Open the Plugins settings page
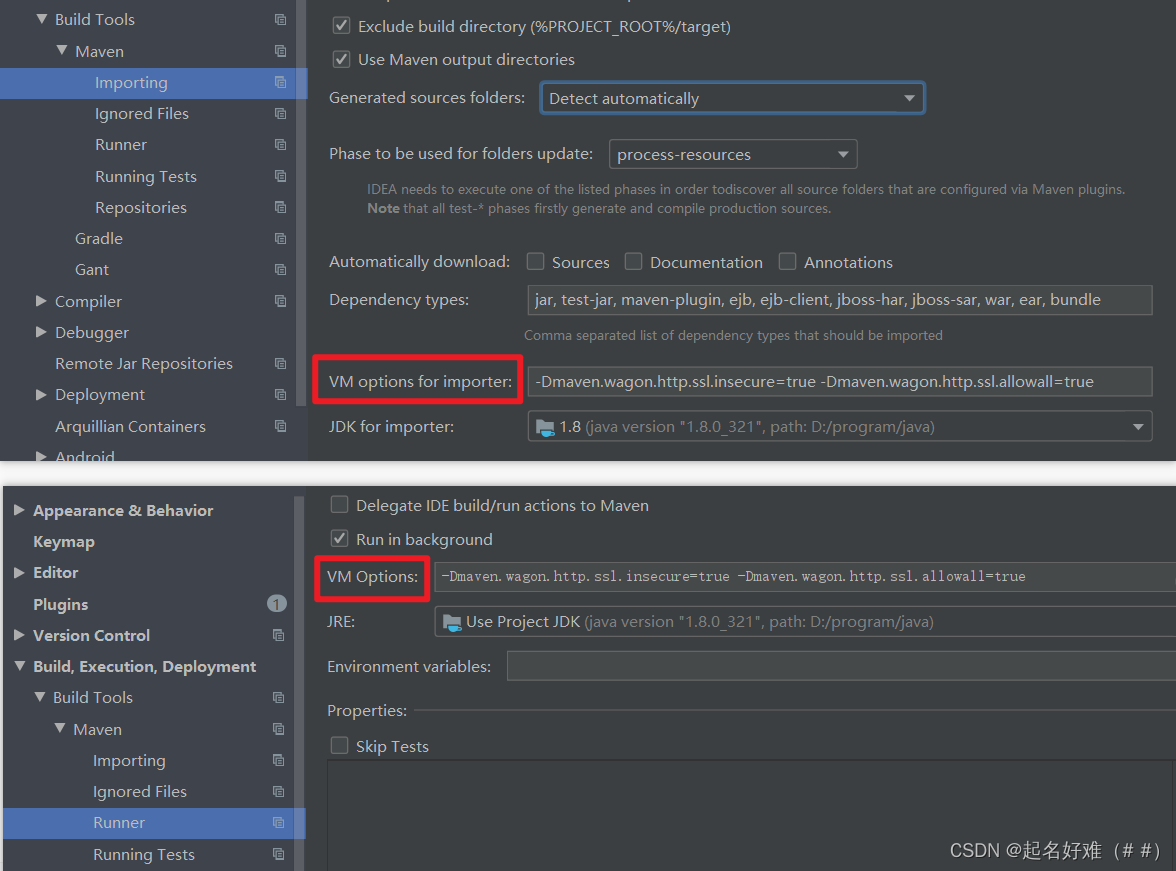 click(x=60, y=604)
